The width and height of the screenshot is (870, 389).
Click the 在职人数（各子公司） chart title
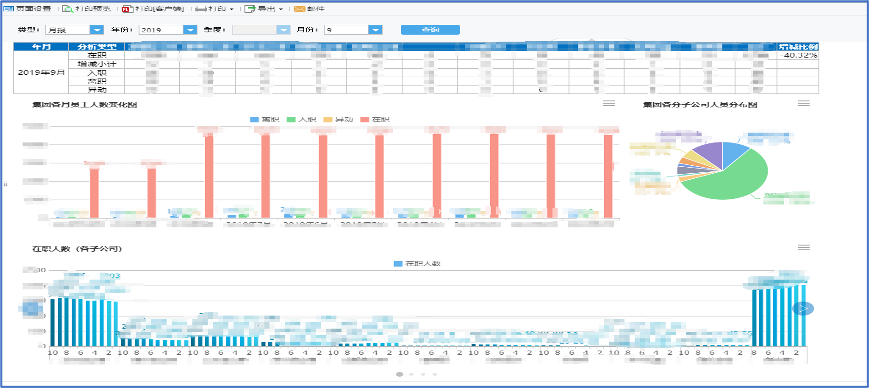click(77, 249)
